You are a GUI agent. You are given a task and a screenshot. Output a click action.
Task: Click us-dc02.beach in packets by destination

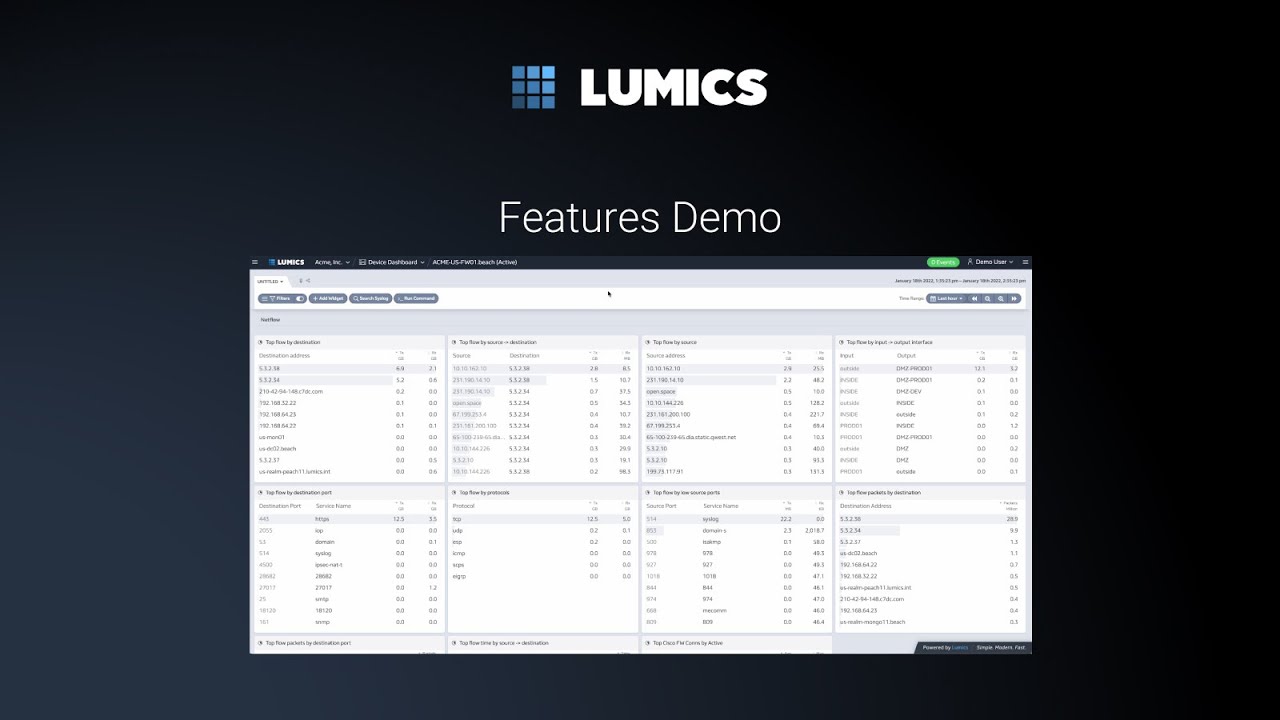coord(859,553)
